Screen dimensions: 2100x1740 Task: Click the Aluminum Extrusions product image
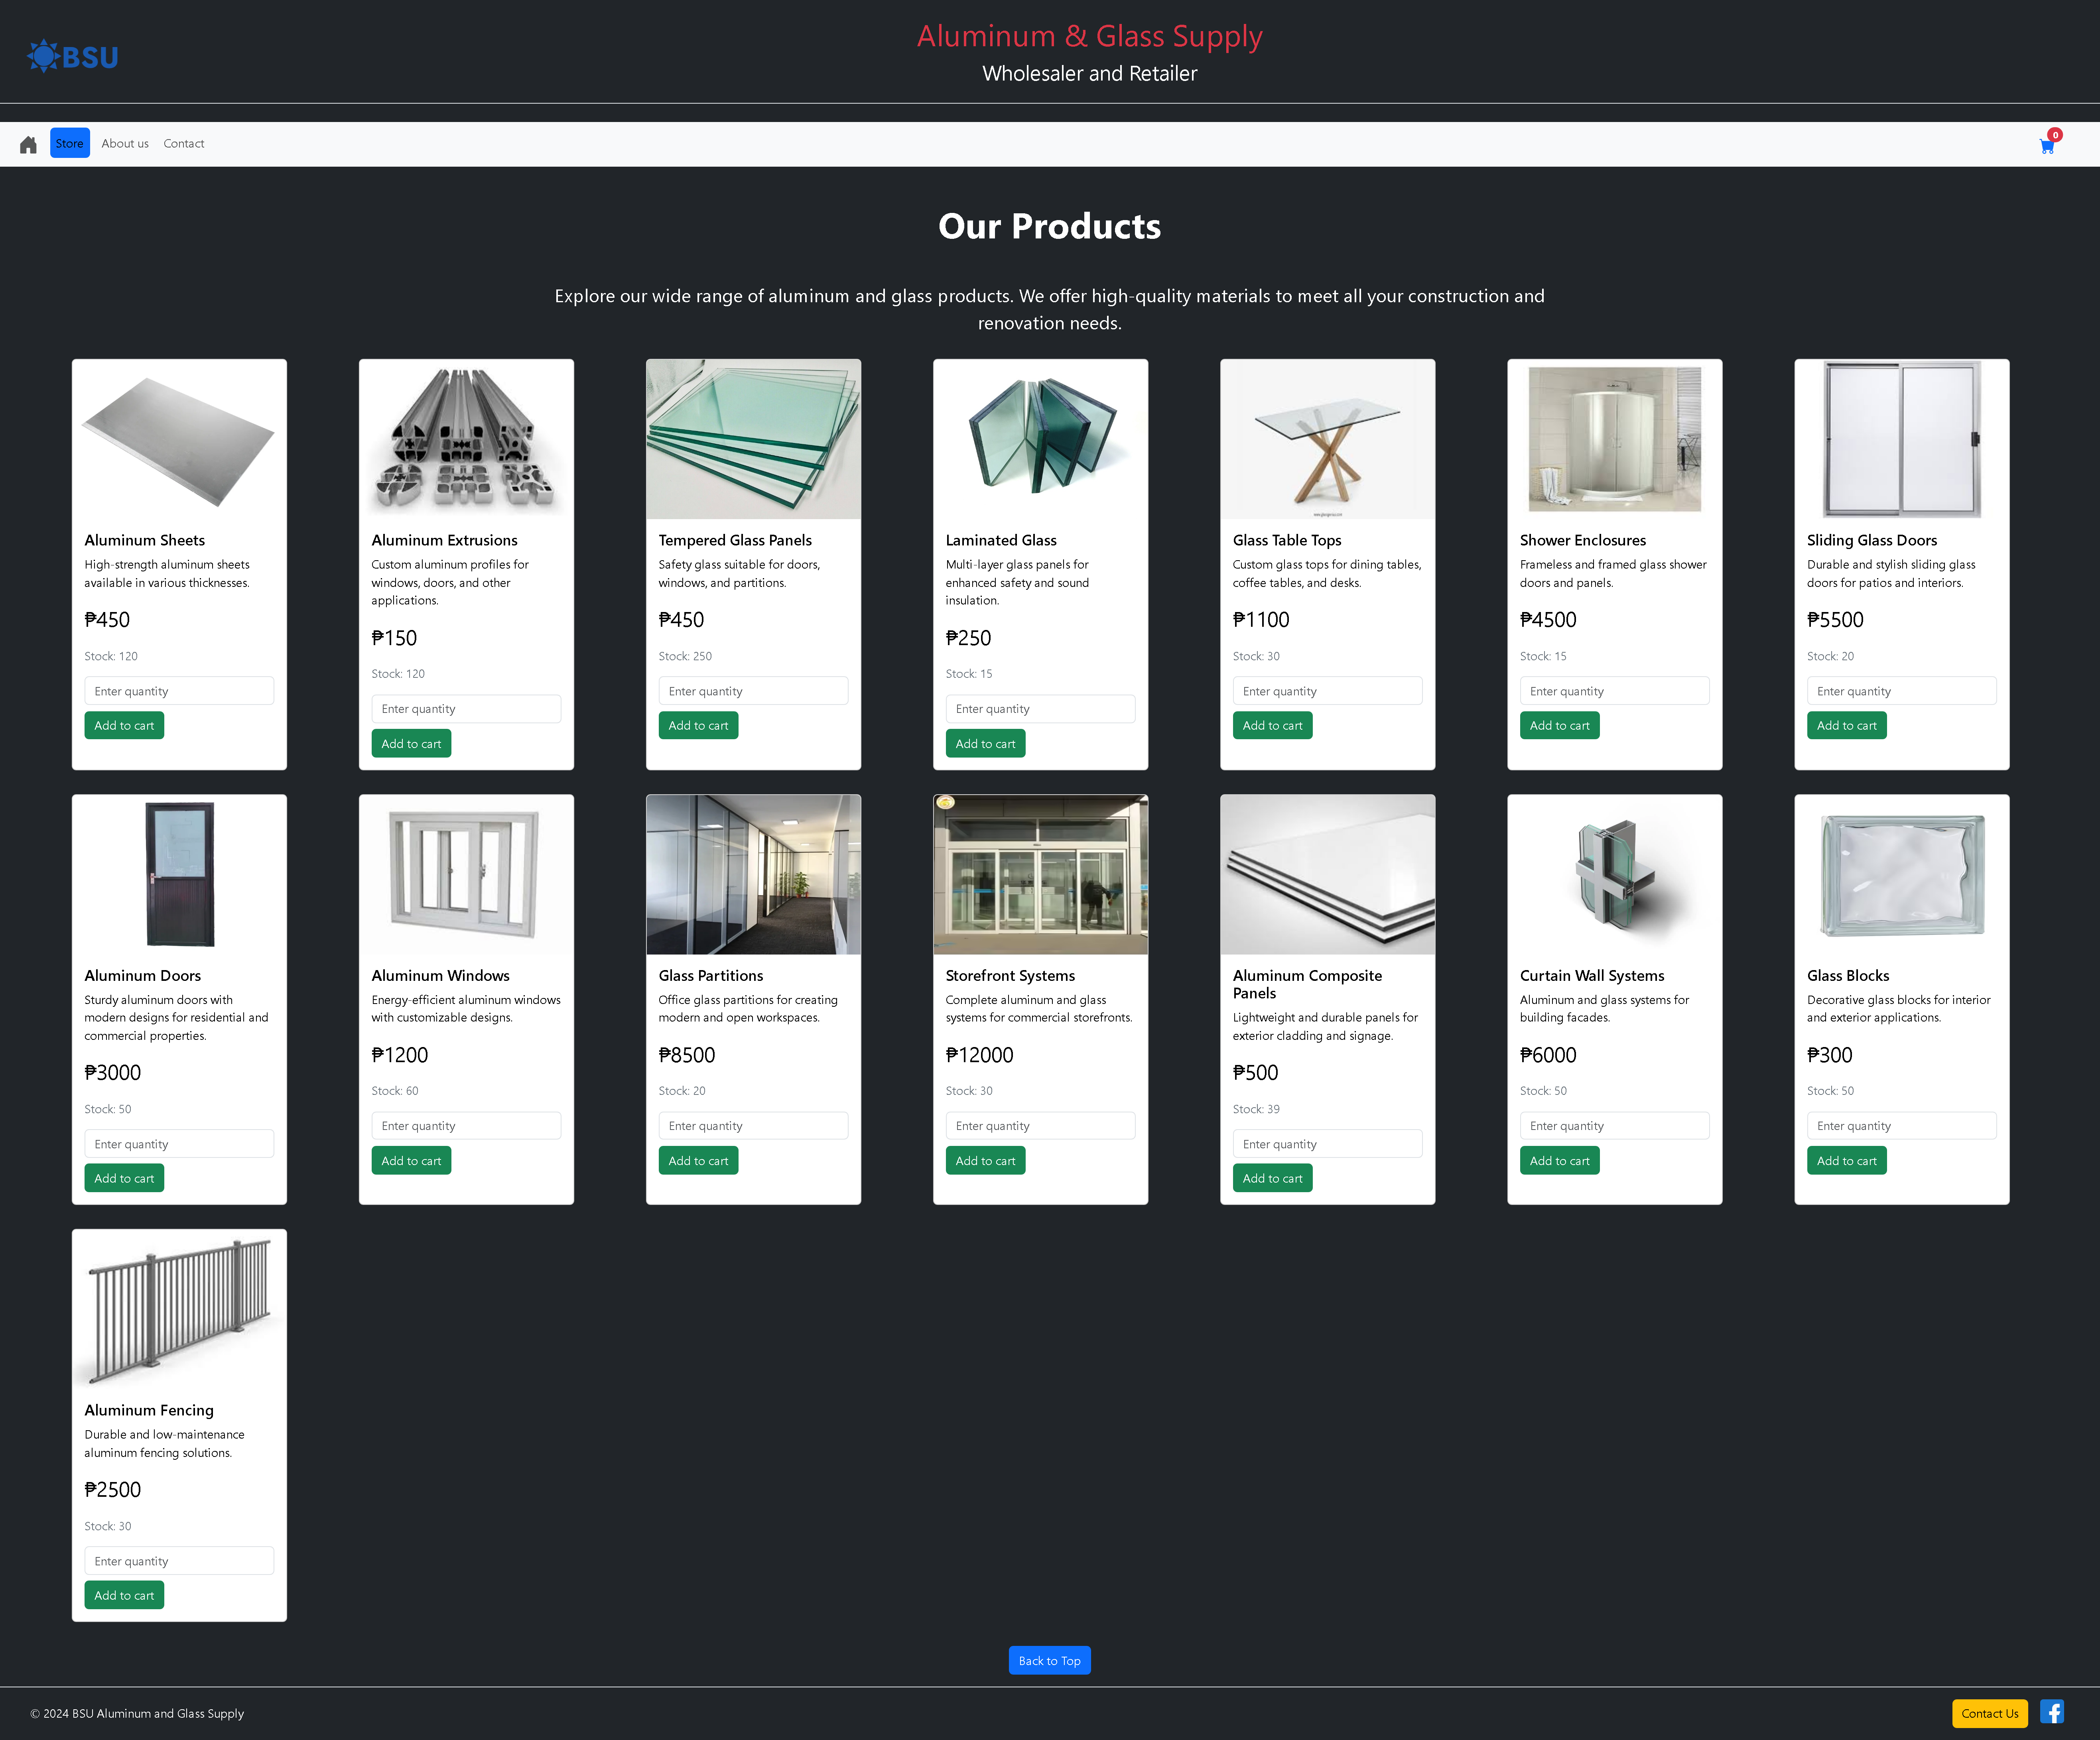tap(466, 439)
